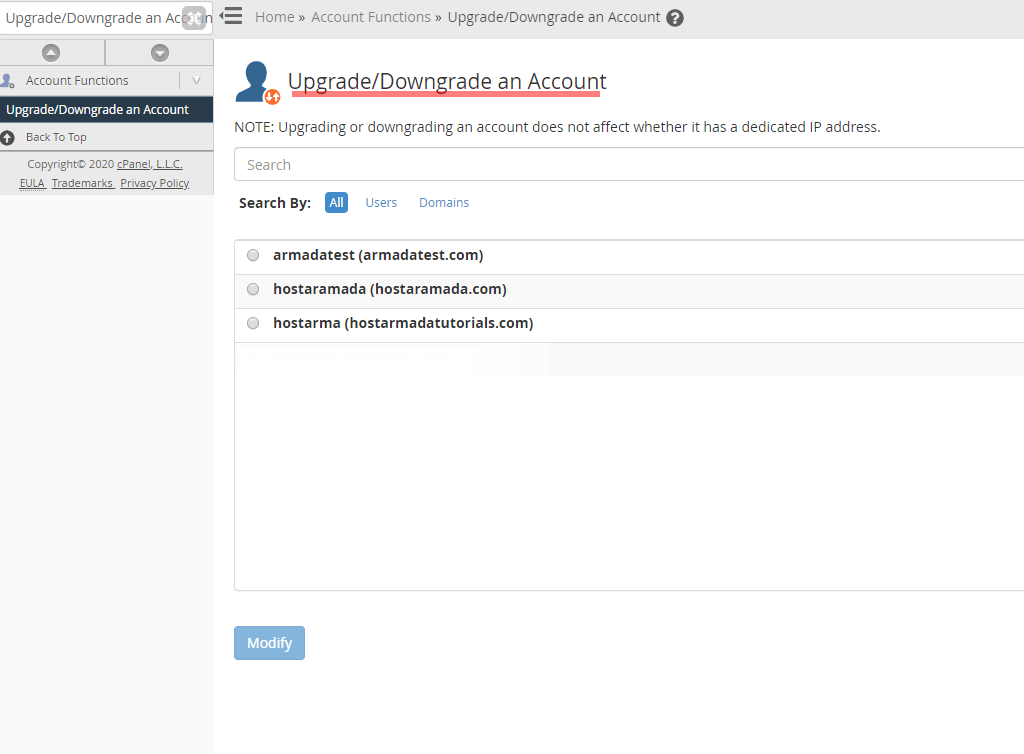Click the account Search input field
This screenshot has width=1024, height=754.
600,164
